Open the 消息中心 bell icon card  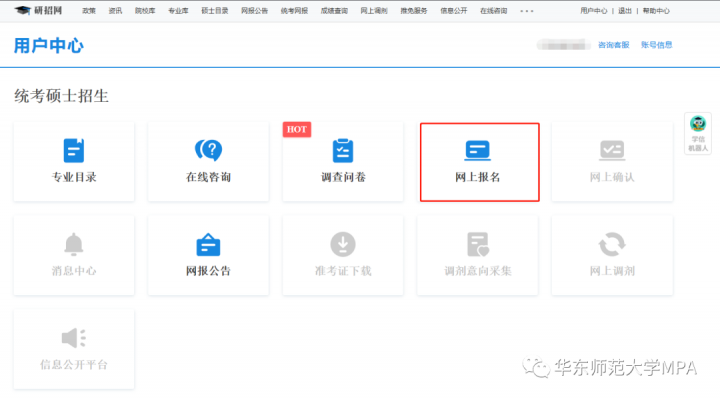click(x=74, y=255)
